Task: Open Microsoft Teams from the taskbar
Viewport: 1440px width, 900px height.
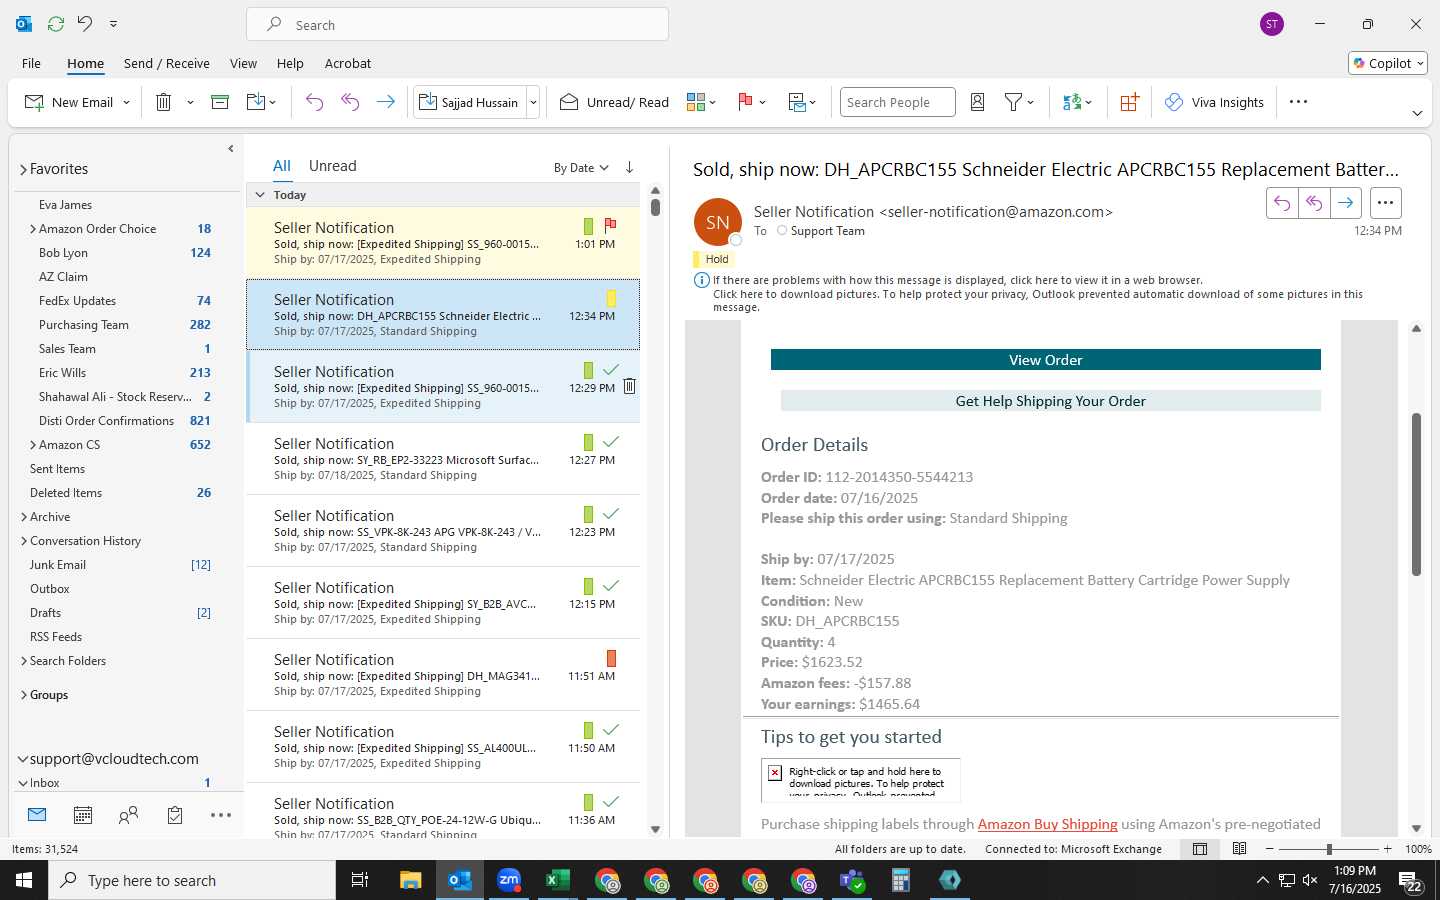Action: (x=852, y=880)
